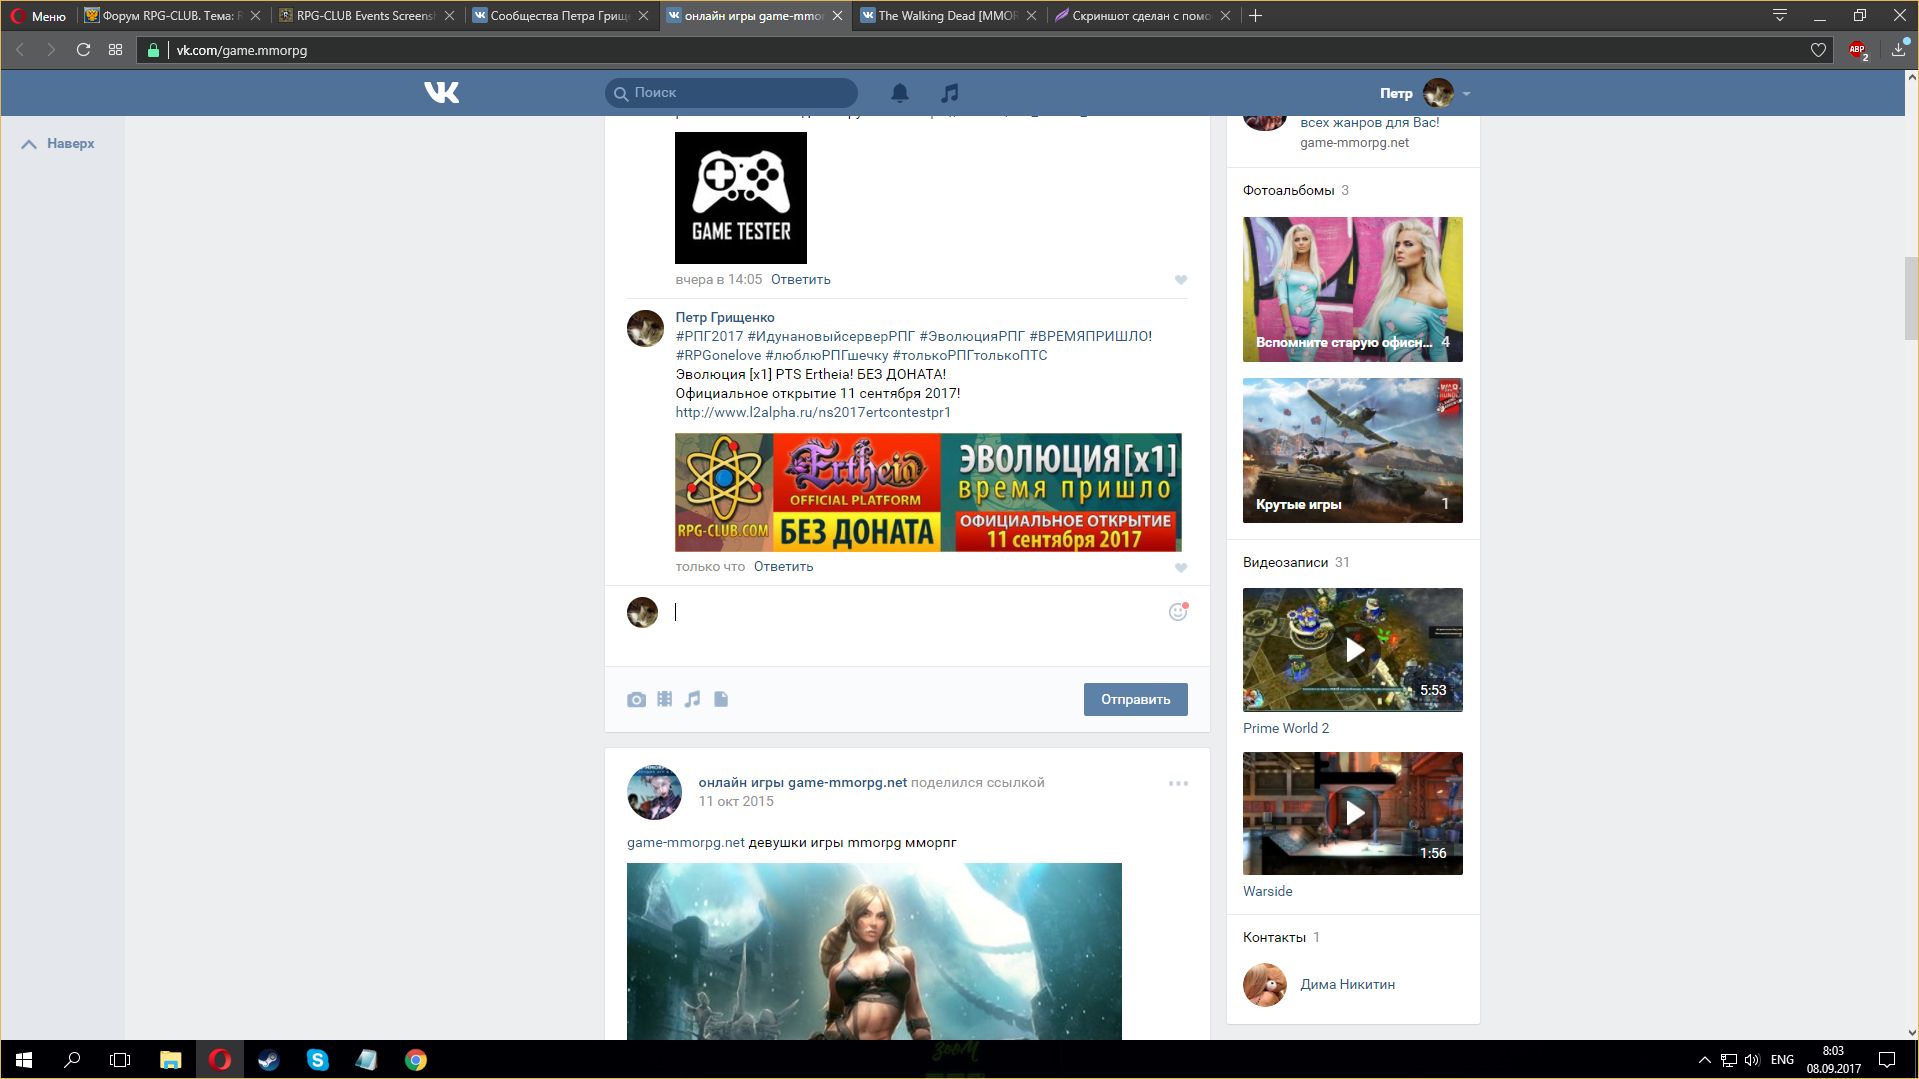Viewport: 1919px width, 1079px height.
Task: Like the comment with GAME TESTER image
Action: click(x=1181, y=280)
